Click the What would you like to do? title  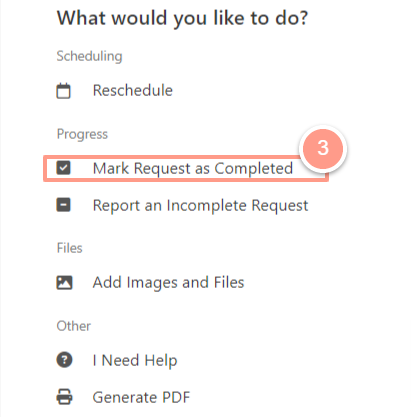(182, 18)
